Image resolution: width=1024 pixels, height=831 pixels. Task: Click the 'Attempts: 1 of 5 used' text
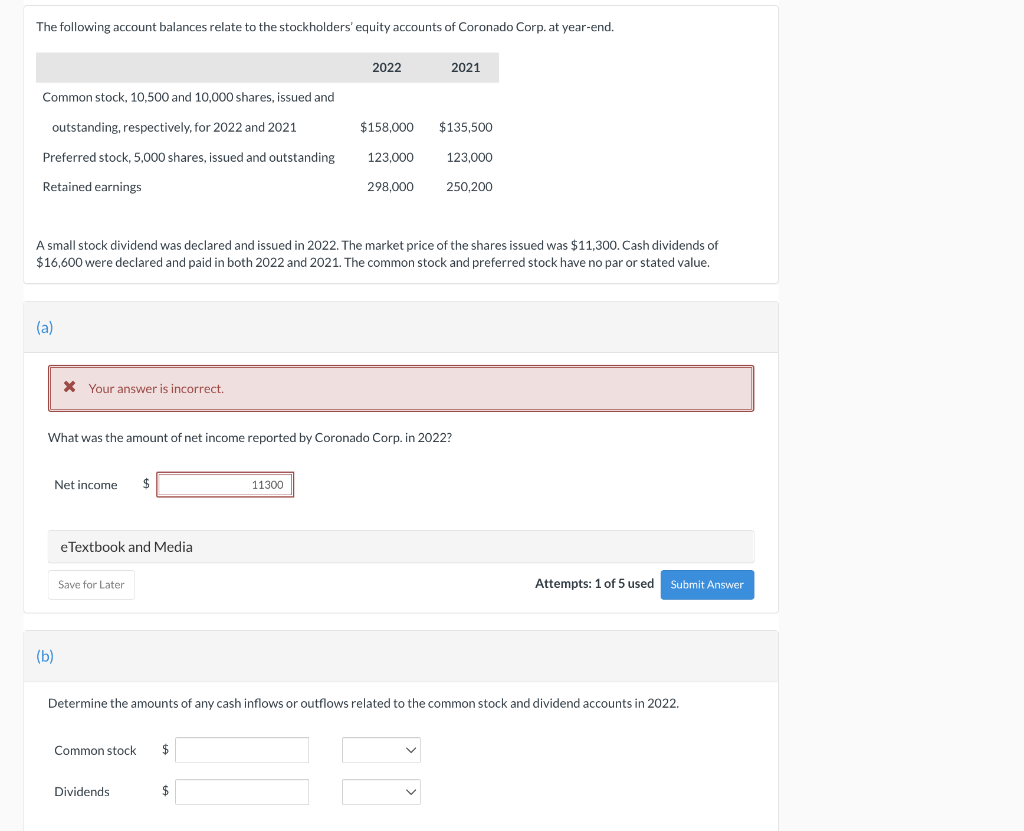(x=594, y=583)
